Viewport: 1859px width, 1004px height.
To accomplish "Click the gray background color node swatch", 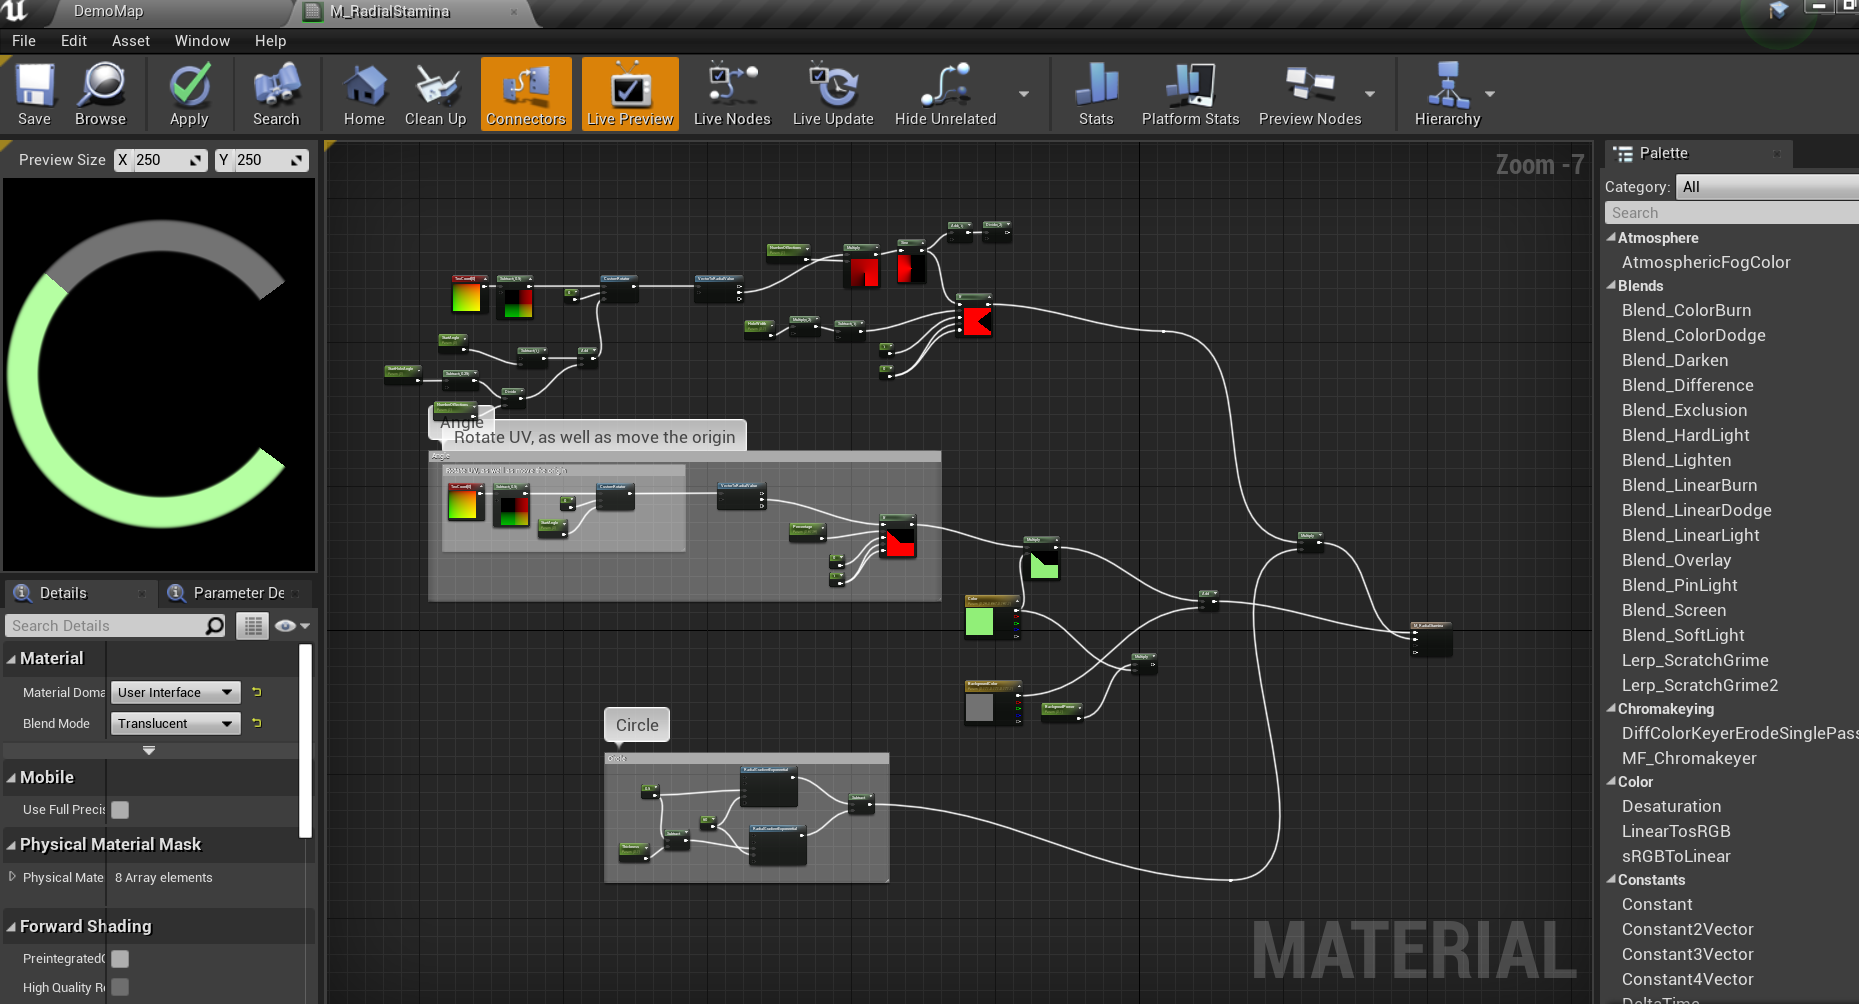I will (x=979, y=707).
